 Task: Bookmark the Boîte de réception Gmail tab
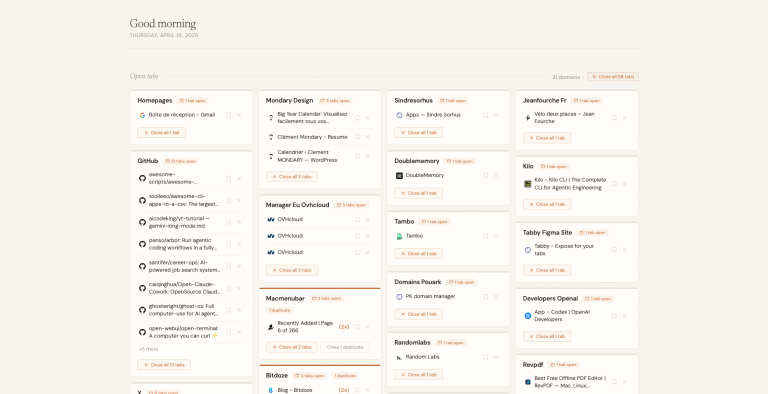[228, 115]
